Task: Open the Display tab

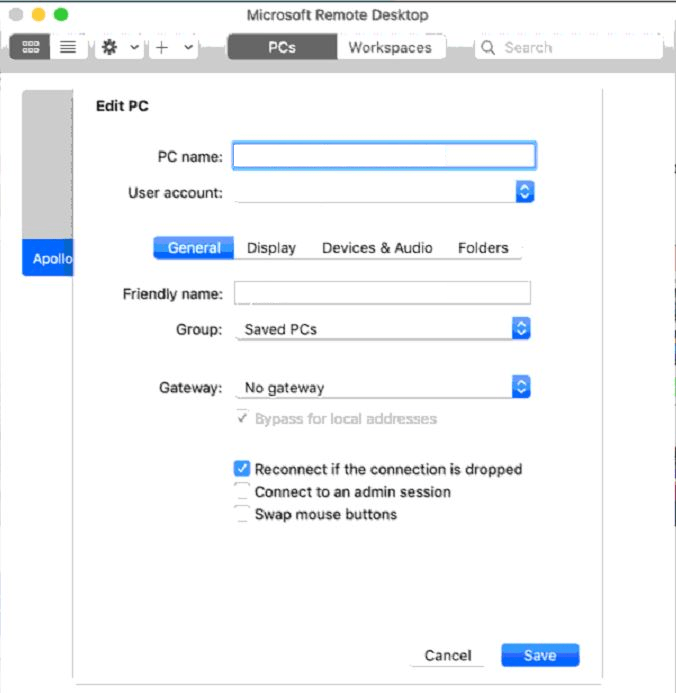Action: coord(271,248)
